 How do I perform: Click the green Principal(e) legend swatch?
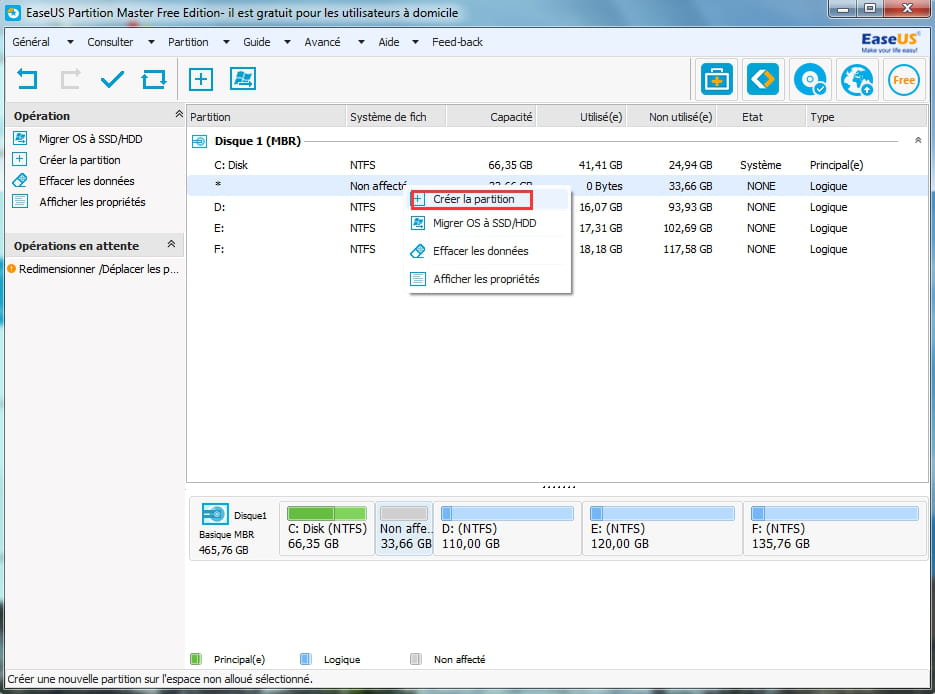click(196, 659)
